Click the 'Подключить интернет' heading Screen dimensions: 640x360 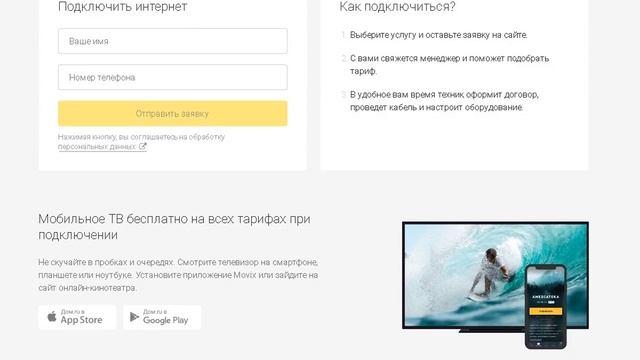click(x=122, y=7)
